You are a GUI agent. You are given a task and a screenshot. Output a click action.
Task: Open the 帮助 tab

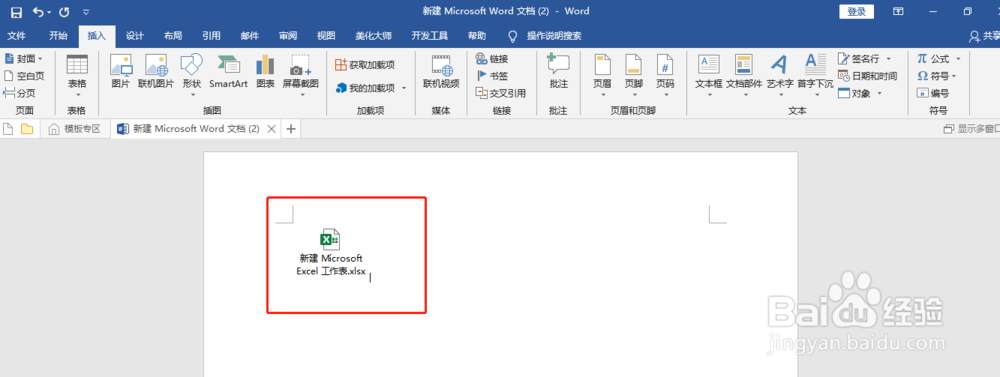pos(476,36)
